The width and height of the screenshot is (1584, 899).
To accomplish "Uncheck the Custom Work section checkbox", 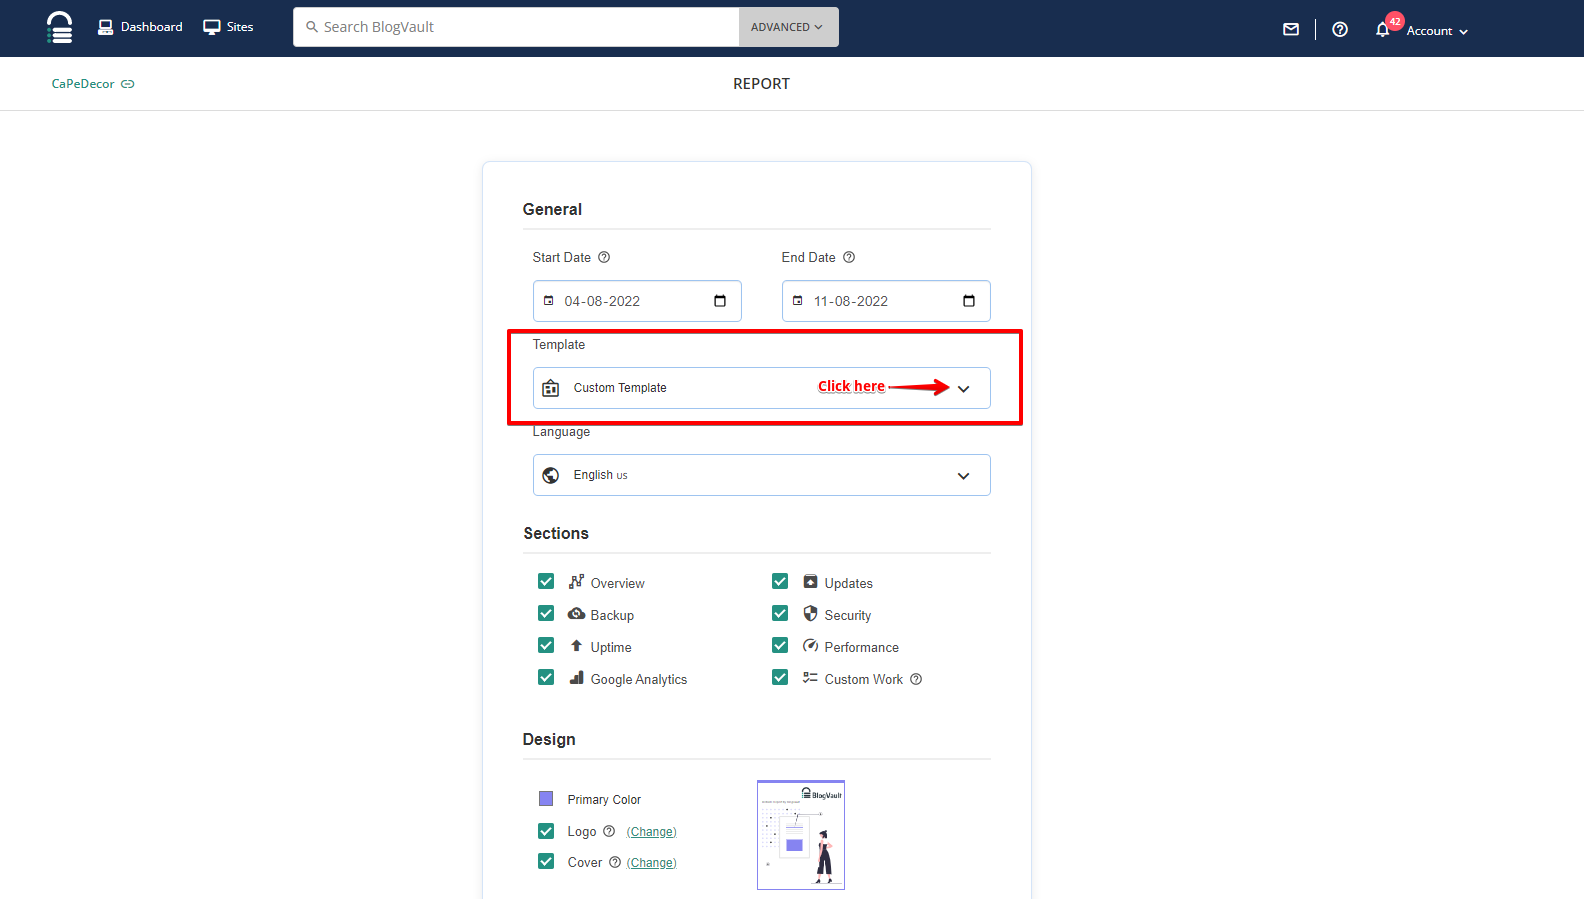I will 780,678.
